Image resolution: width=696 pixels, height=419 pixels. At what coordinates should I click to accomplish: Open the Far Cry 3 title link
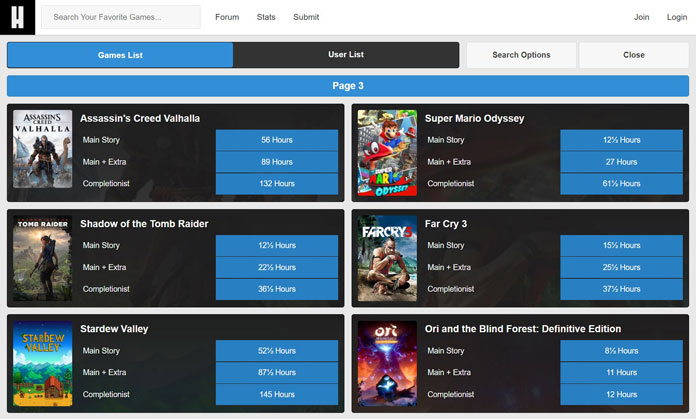point(446,224)
